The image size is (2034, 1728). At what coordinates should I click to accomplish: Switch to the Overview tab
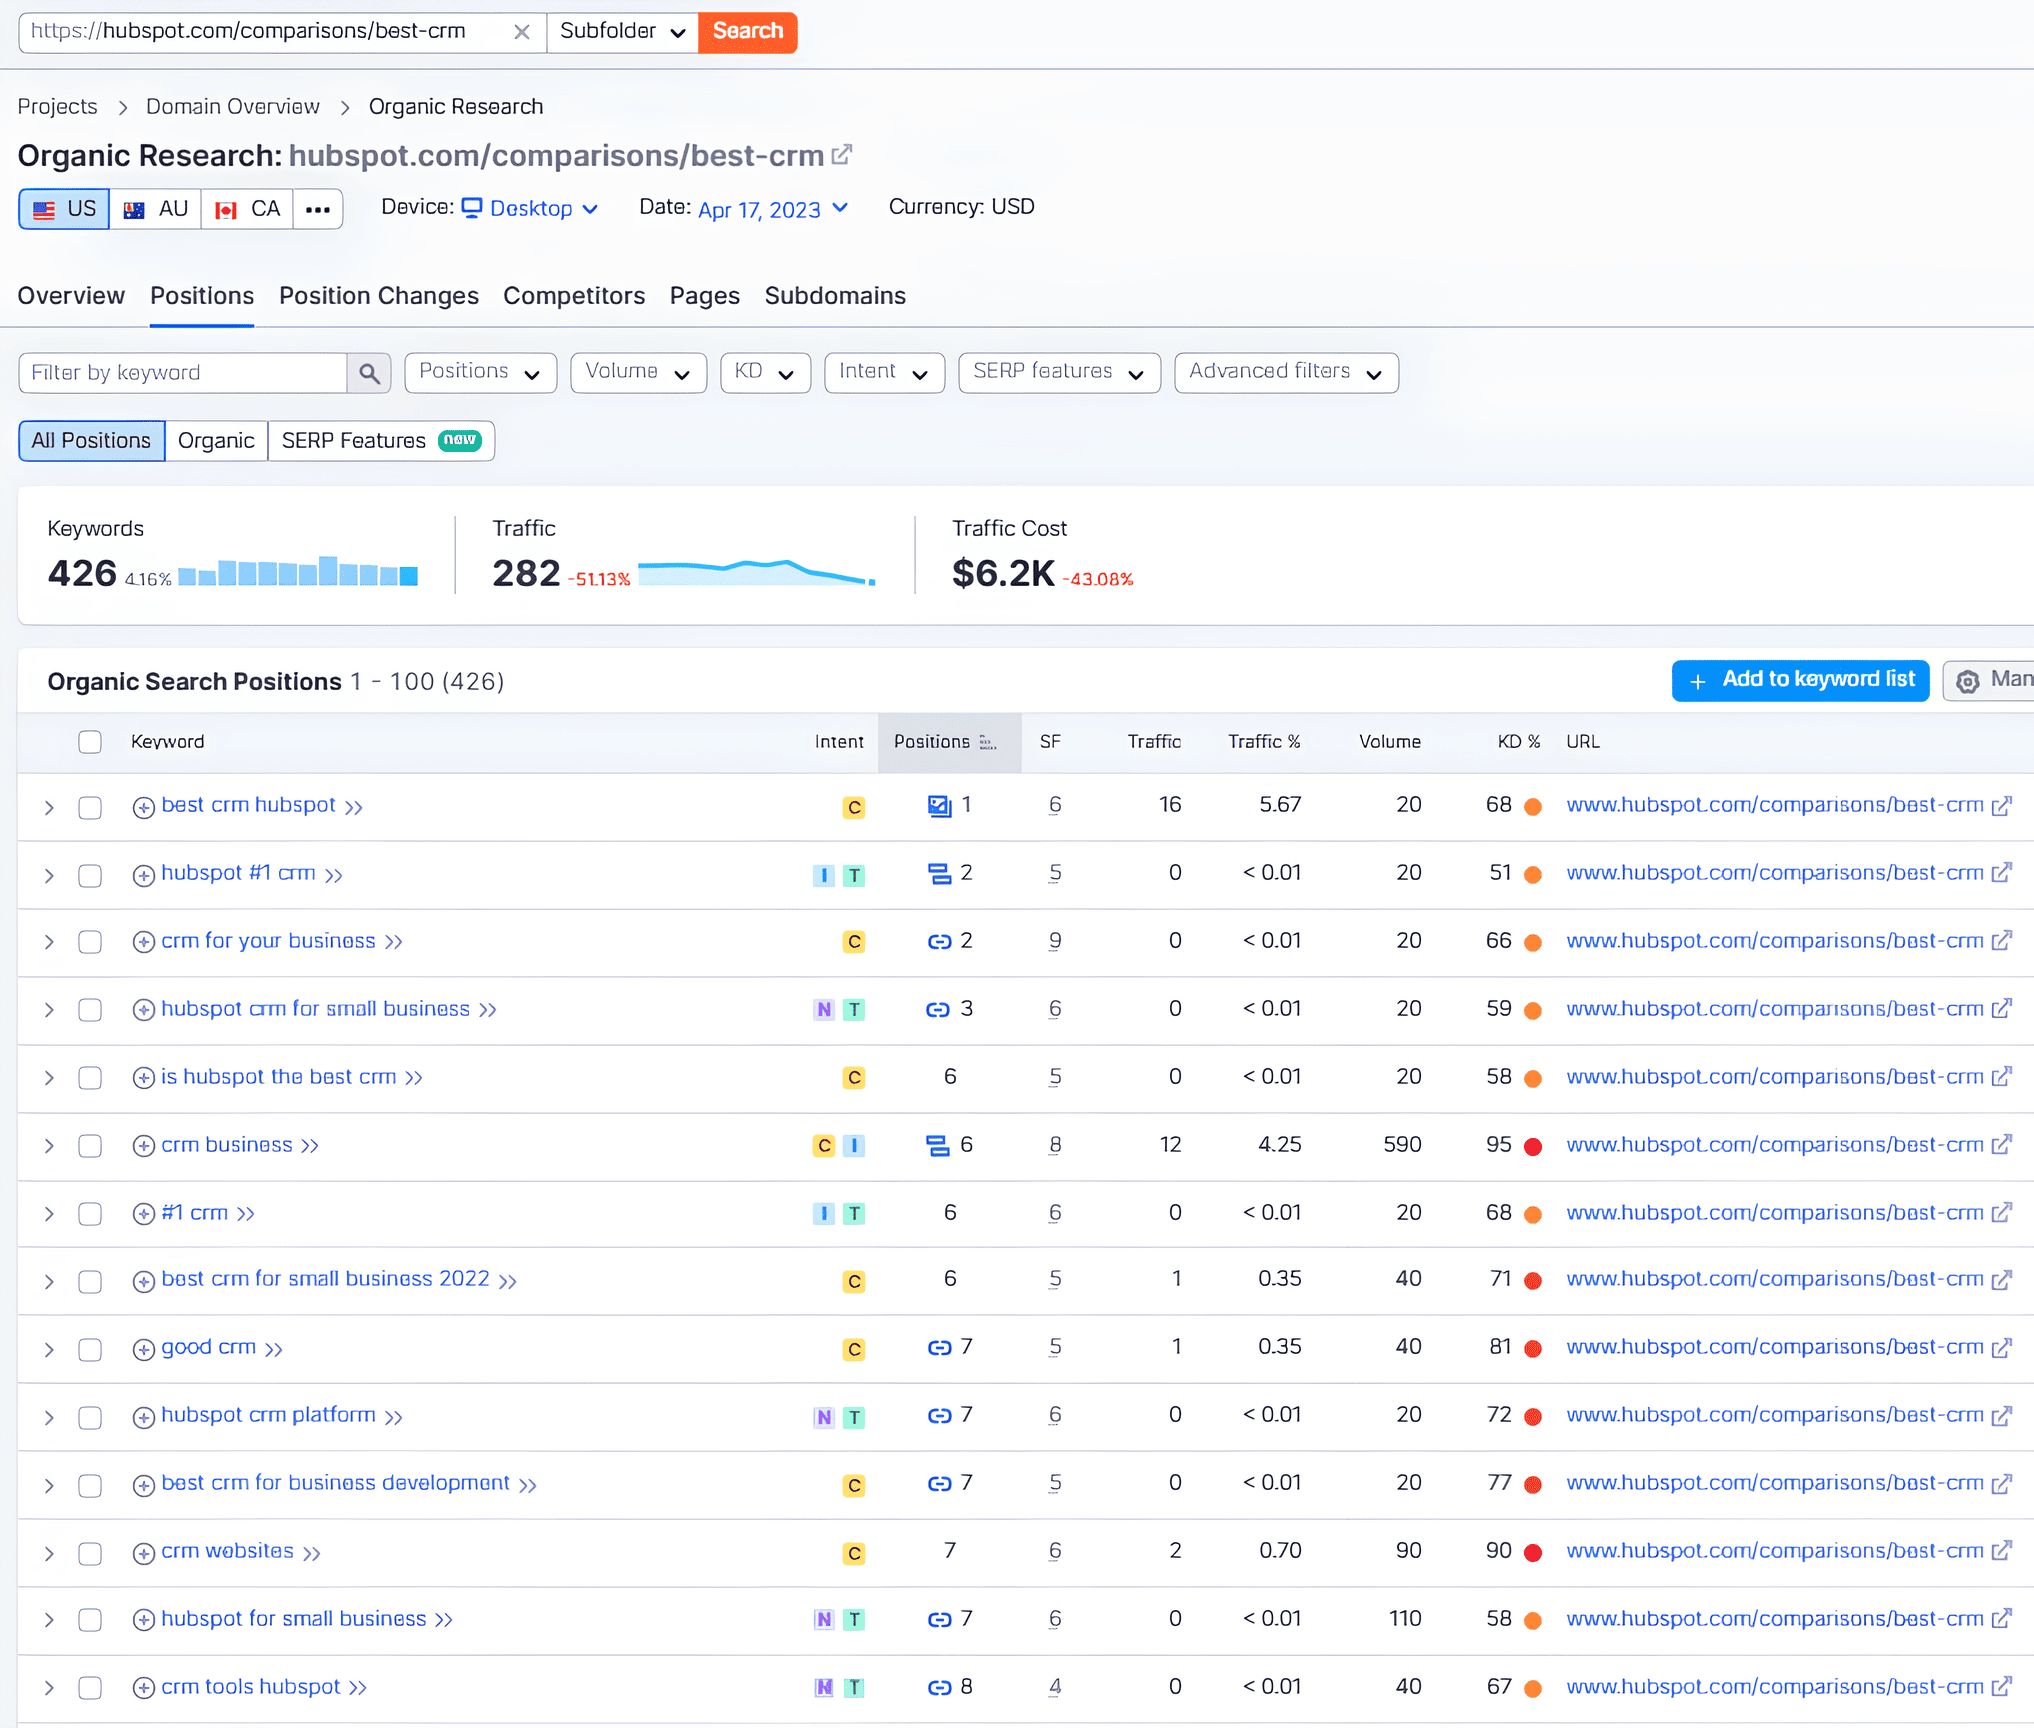pyautogui.click(x=71, y=296)
